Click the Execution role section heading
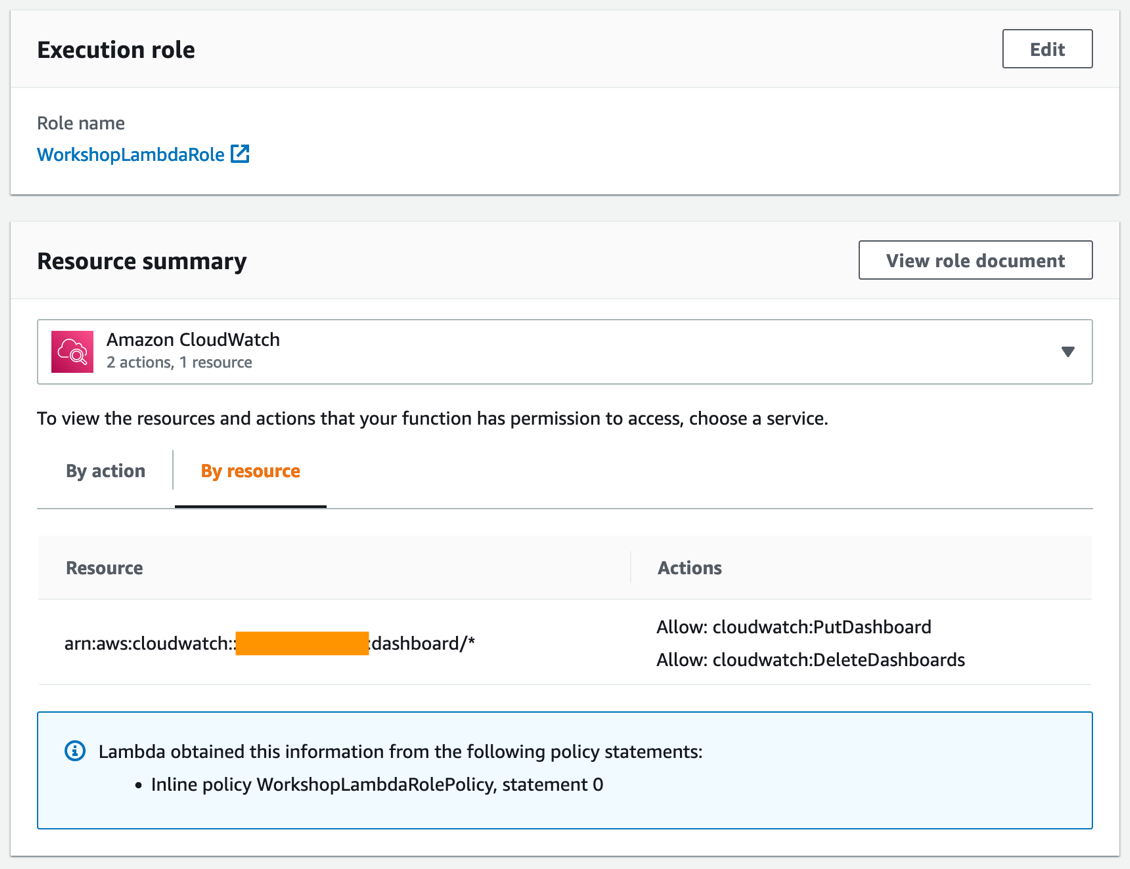This screenshot has width=1130, height=869. pyautogui.click(x=115, y=48)
